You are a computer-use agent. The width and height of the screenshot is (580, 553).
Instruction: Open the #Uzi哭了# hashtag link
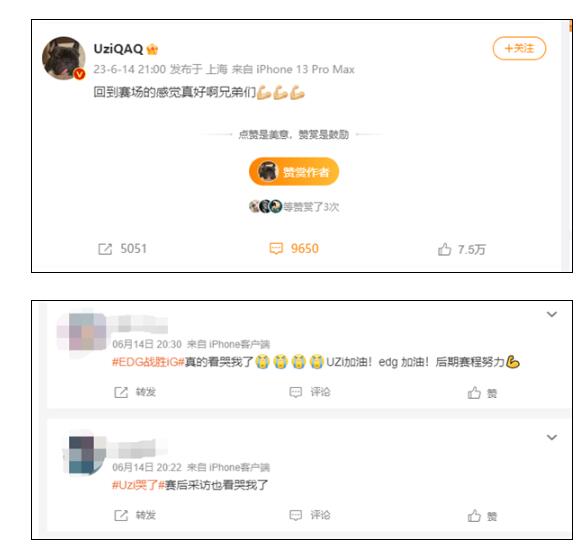click(138, 485)
